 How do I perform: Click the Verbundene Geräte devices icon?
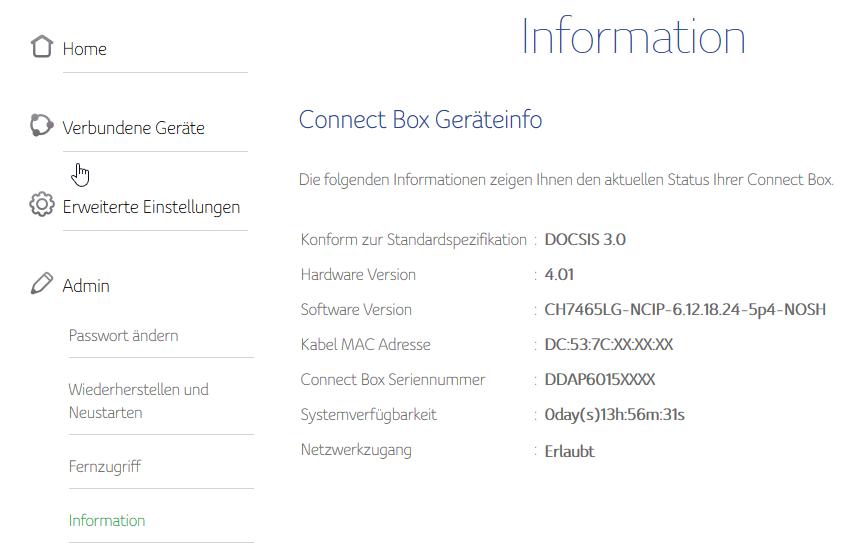click(x=41, y=126)
